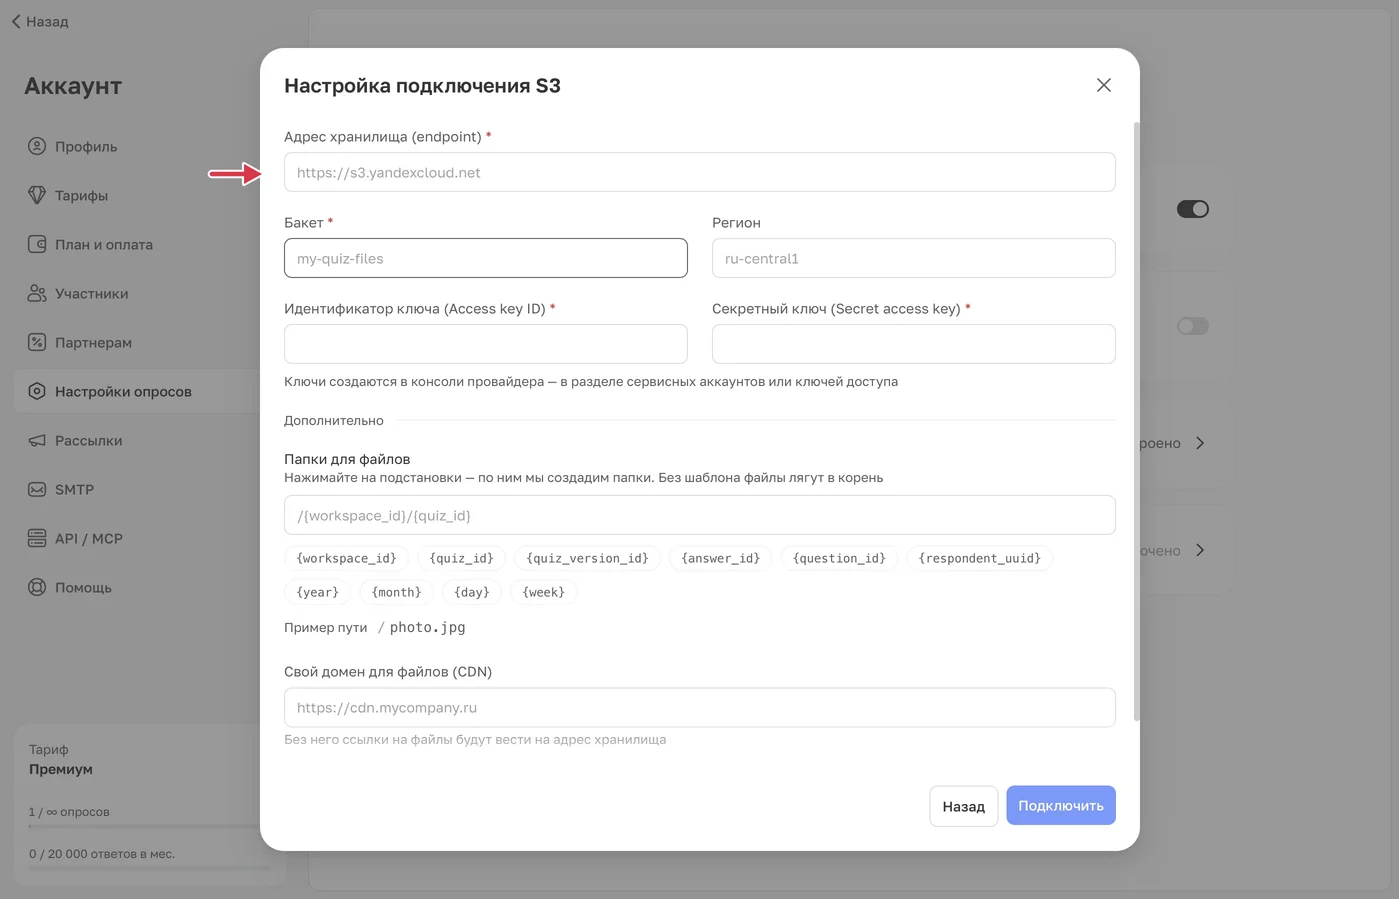
Task: Click the Рассылки megaphone icon
Action: tap(37, 440)
